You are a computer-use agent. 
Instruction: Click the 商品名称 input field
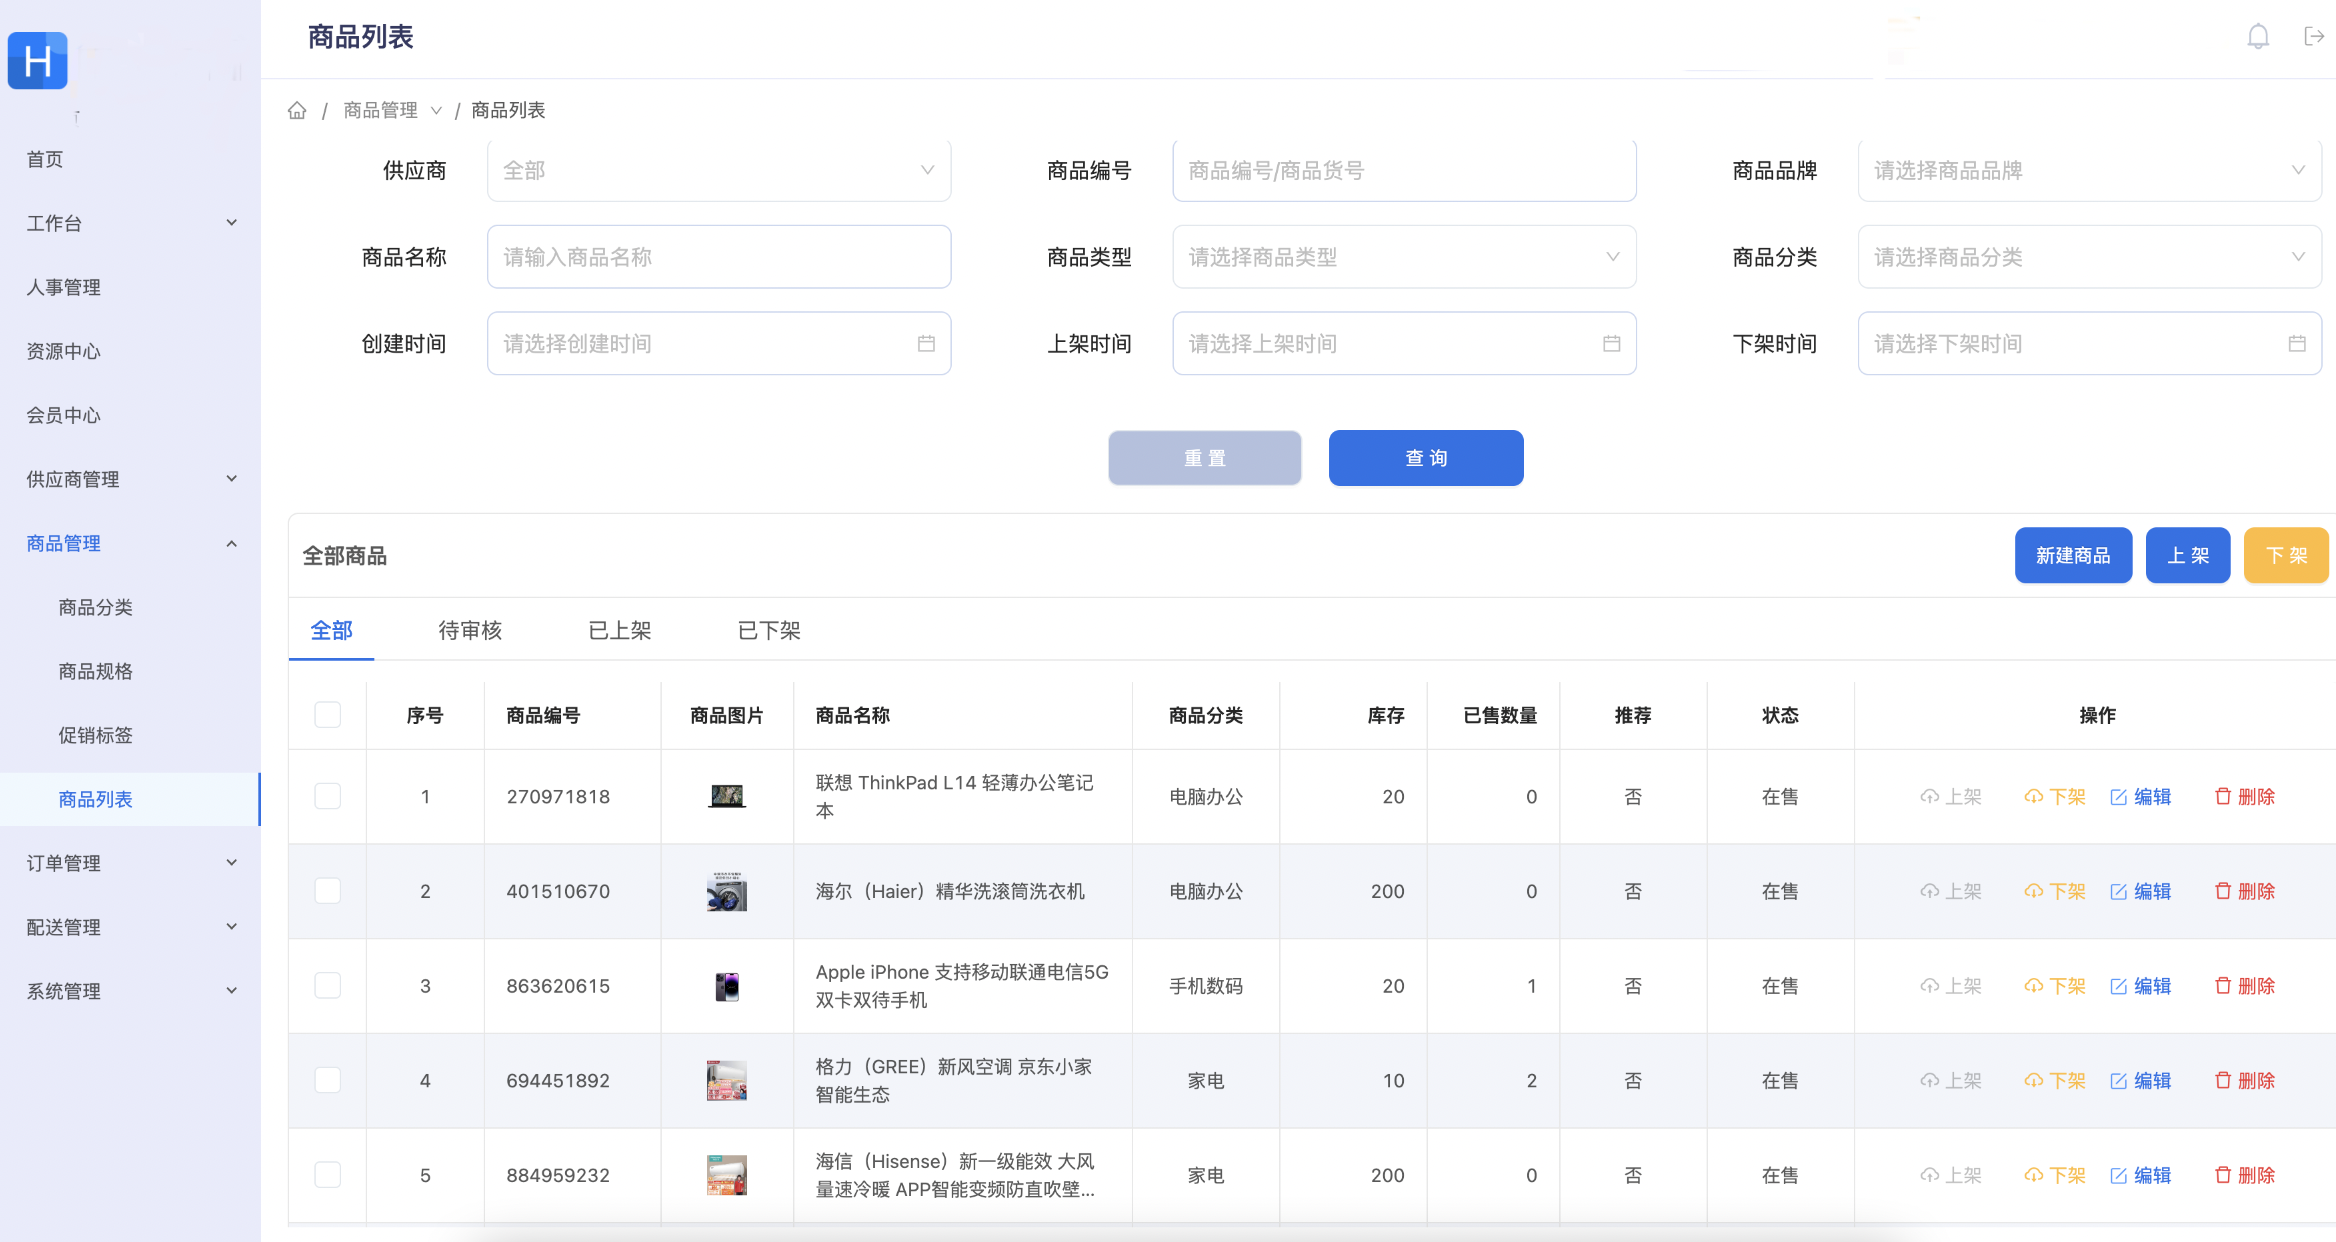pos(719,257)
